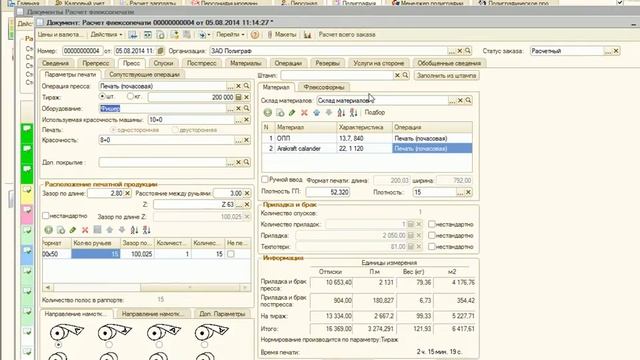Move material row up with blue arrow
The height and width of the screenshot is (360, 640).
(x=316, y=113)
